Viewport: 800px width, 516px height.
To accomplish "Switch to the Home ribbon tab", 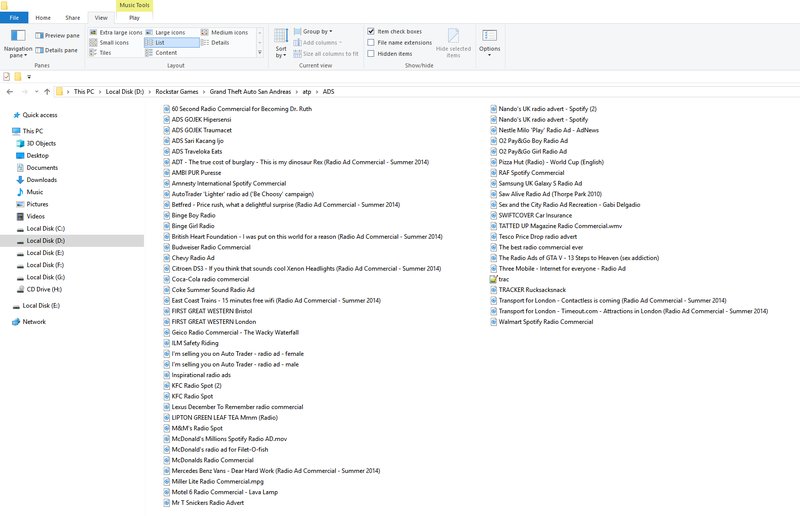I will (43, 17).
